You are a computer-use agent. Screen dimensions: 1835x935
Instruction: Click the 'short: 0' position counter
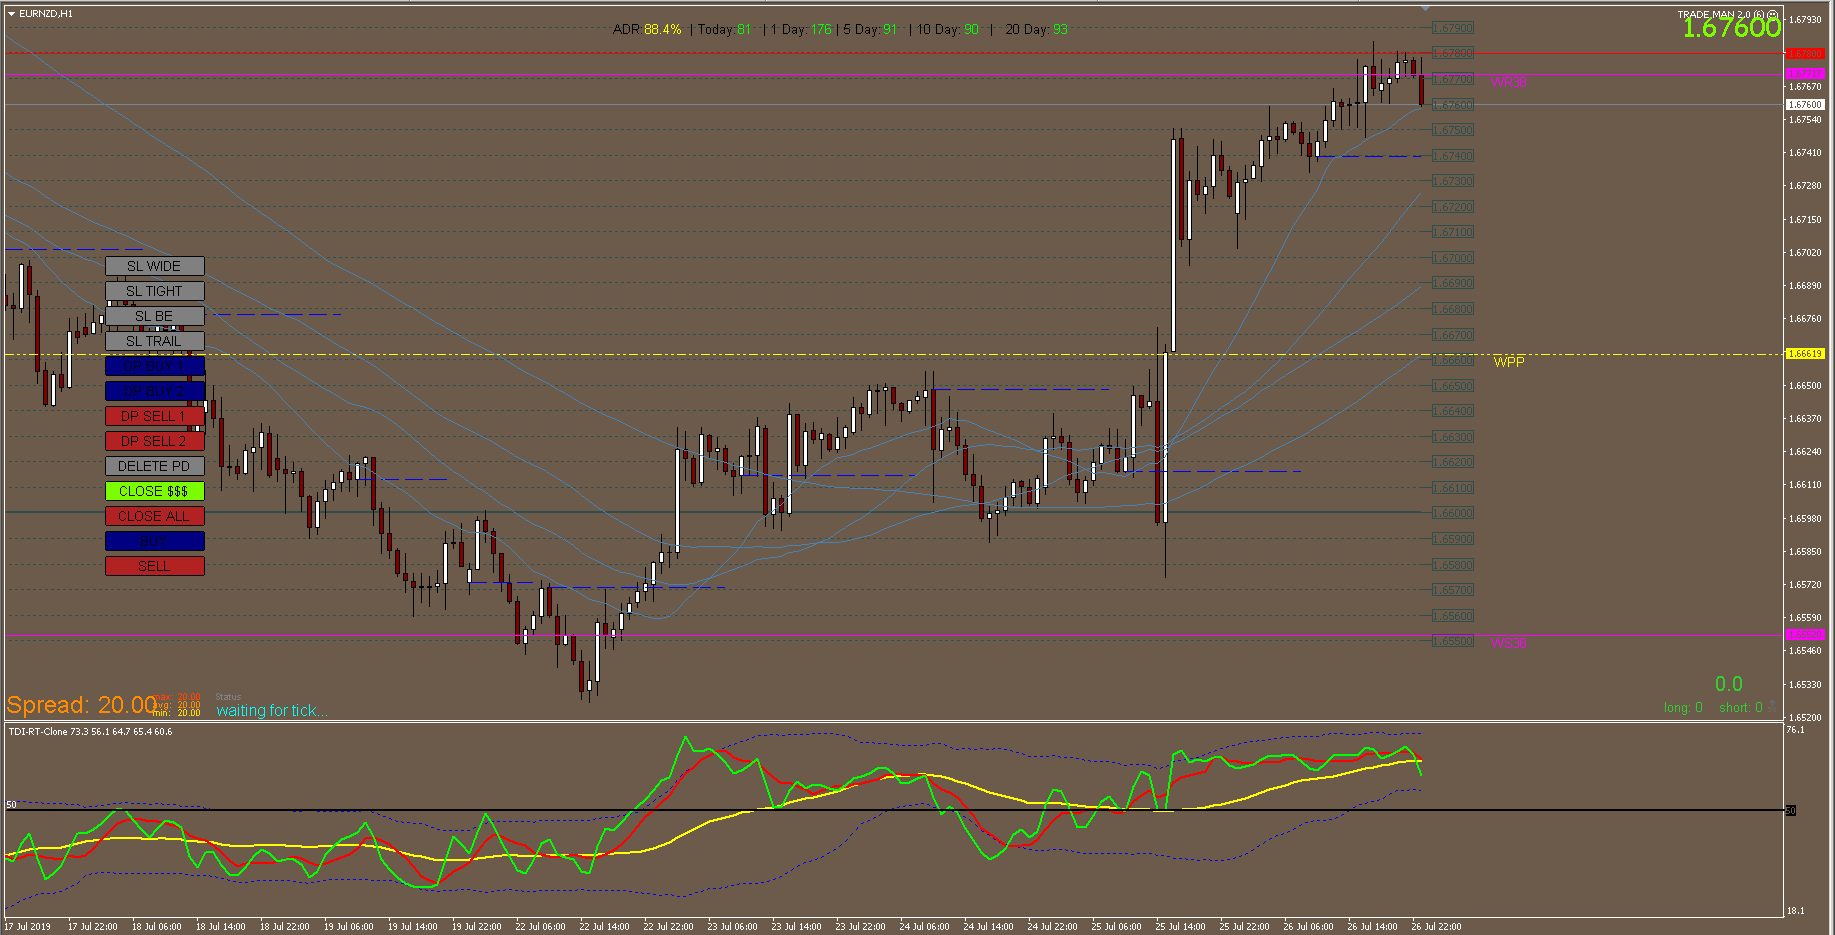point(1741,708)
